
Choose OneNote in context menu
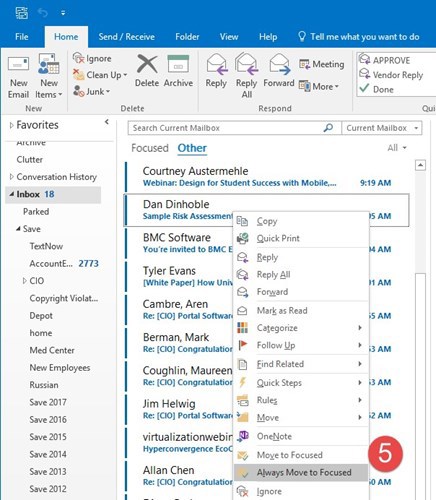click(301, 436)
